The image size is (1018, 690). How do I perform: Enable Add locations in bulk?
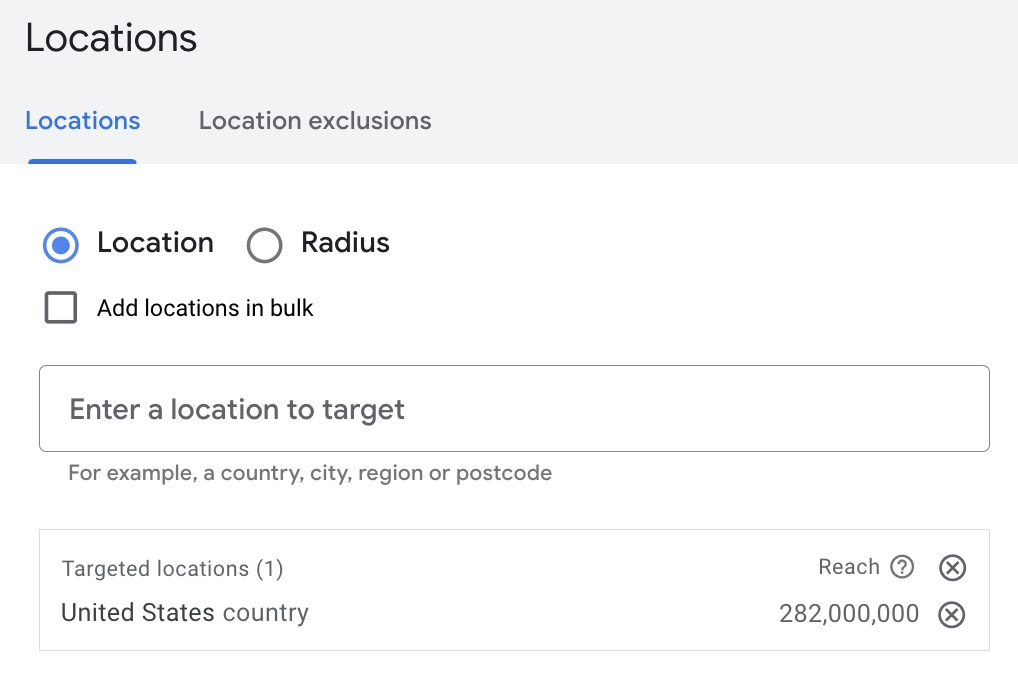click(x=61, y=308)
